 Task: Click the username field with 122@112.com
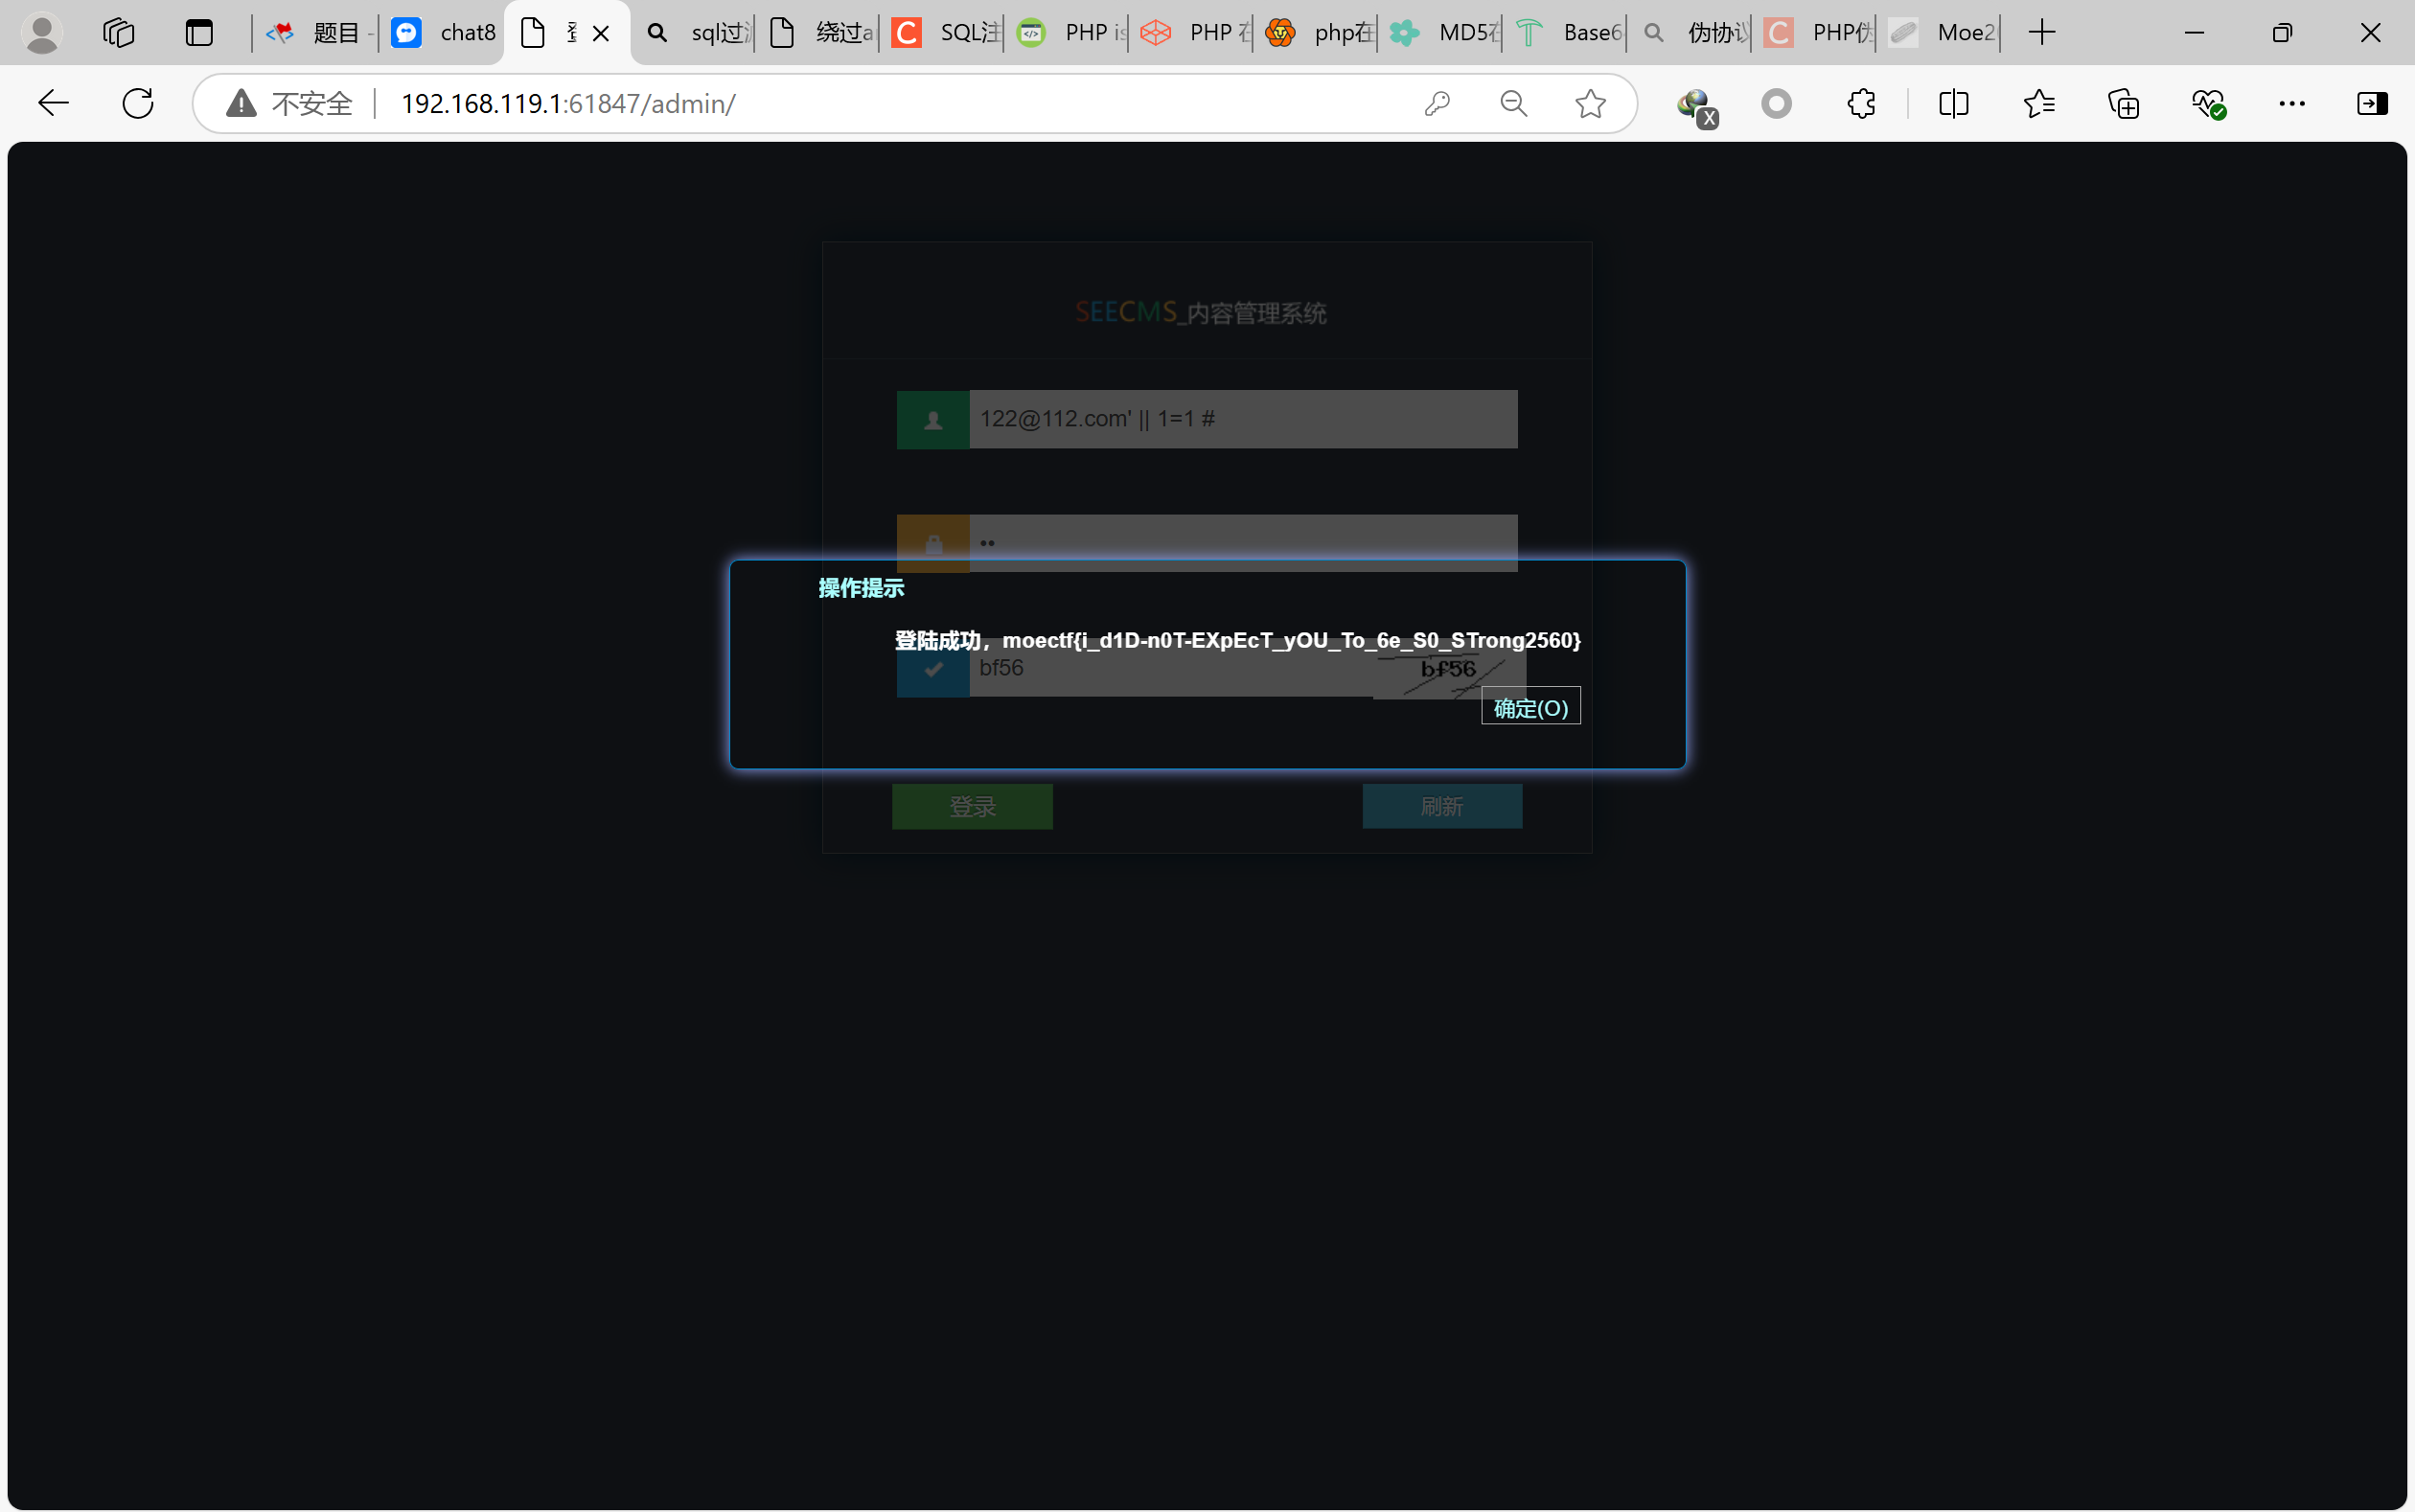click(x=1243, y=419)
